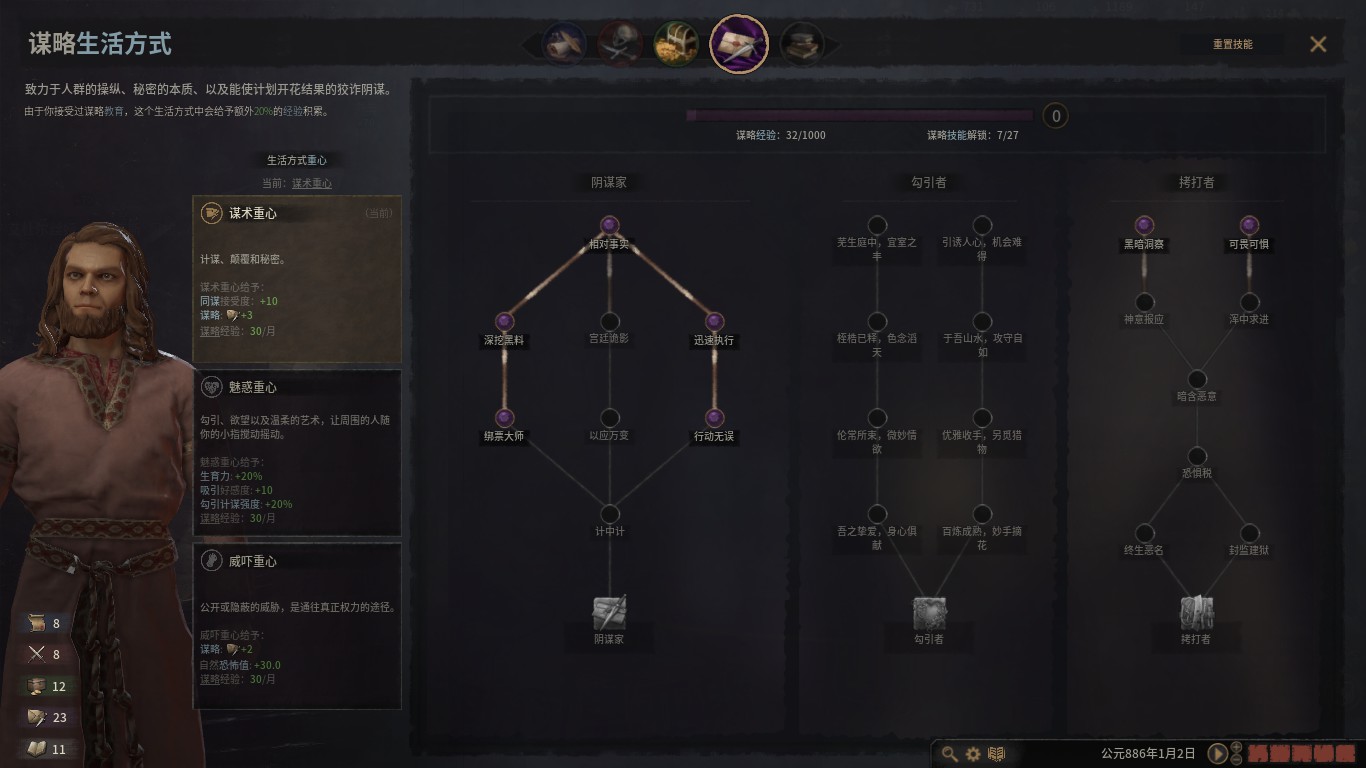
Task: Open settings gear icon in bottom bar
Action: pos(973,754)
